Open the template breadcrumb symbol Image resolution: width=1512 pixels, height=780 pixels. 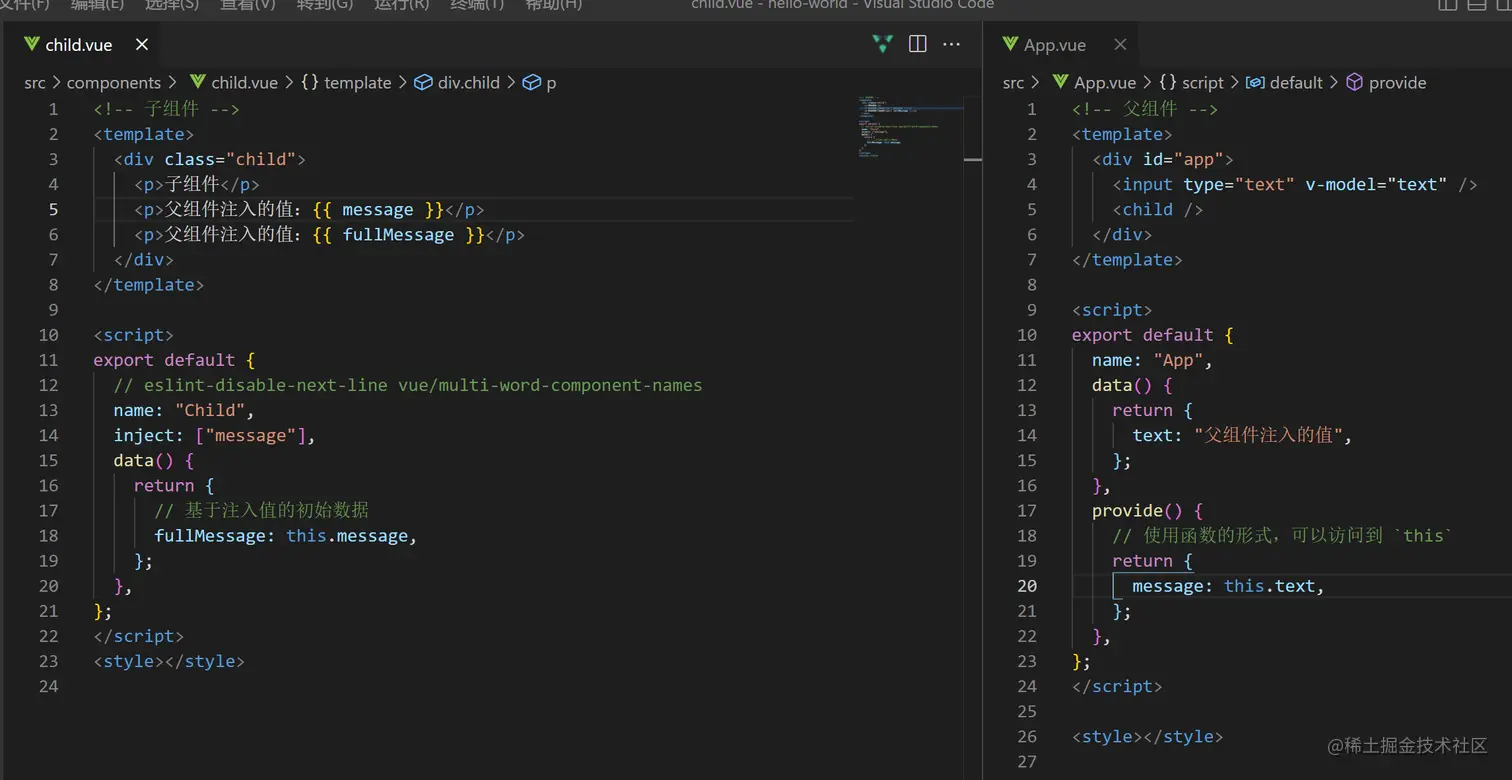click(345, 83)
